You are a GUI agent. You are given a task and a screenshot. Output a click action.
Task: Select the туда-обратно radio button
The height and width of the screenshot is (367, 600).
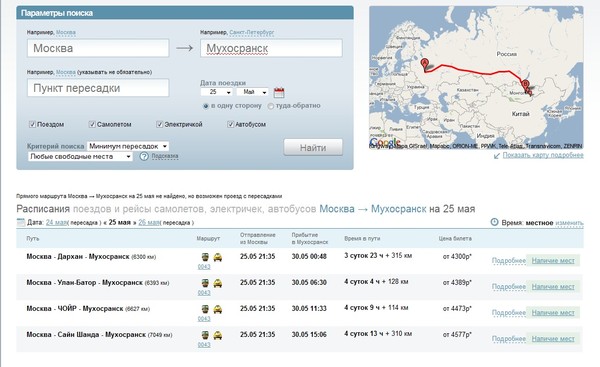point(271,106)
